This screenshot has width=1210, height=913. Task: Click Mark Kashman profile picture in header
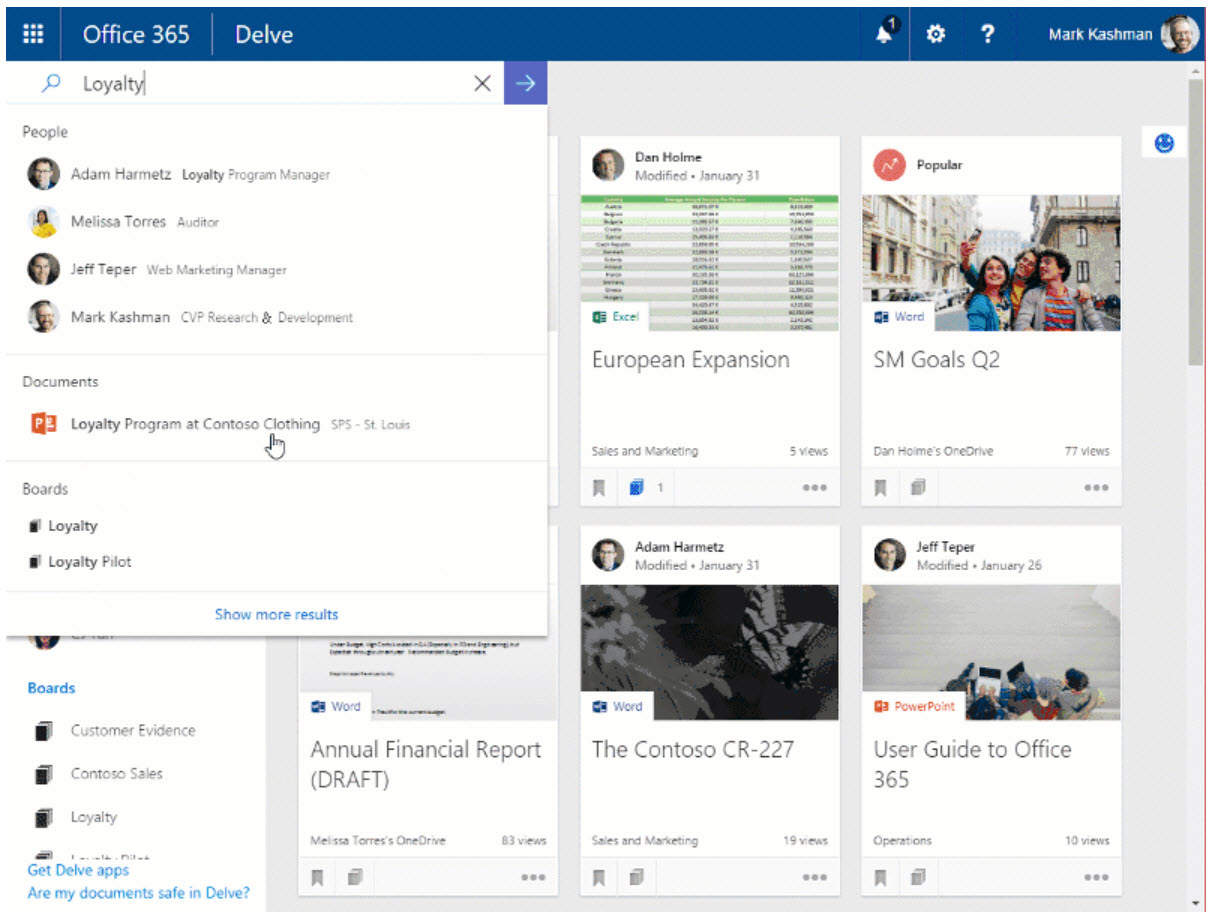pyautogui.click(x=1180, y=34)
